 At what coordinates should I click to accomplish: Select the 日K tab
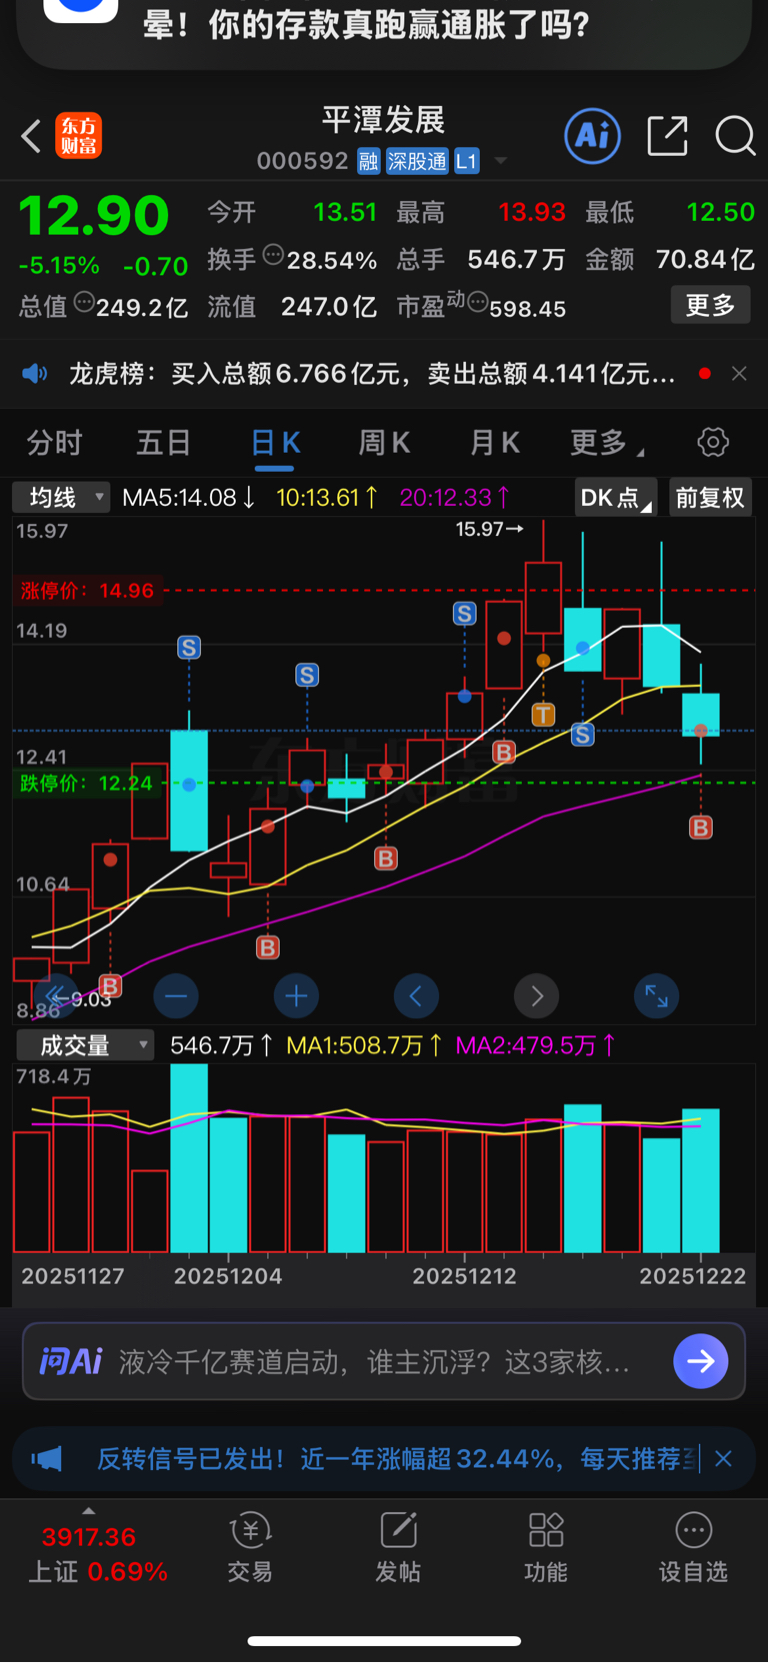click(275, 442)
